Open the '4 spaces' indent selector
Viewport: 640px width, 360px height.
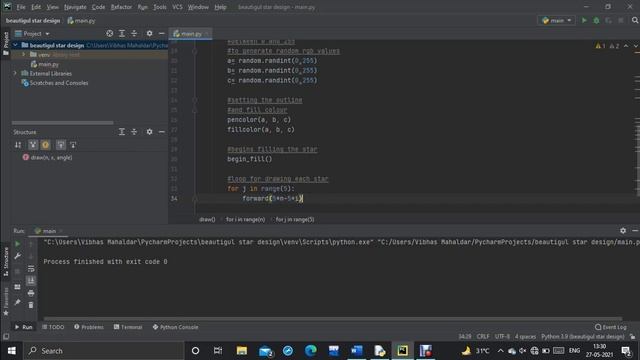pyautogui.click(x=525, y=337)
